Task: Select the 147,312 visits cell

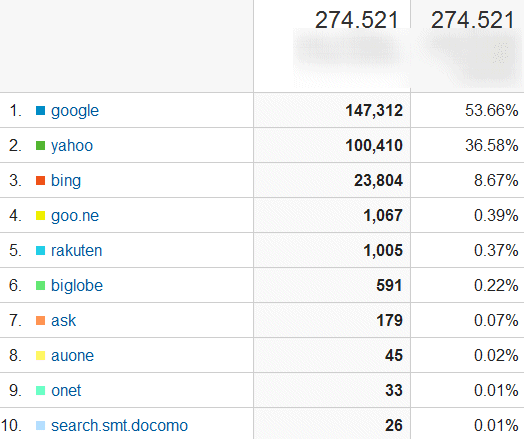Action: pos(332,111)
